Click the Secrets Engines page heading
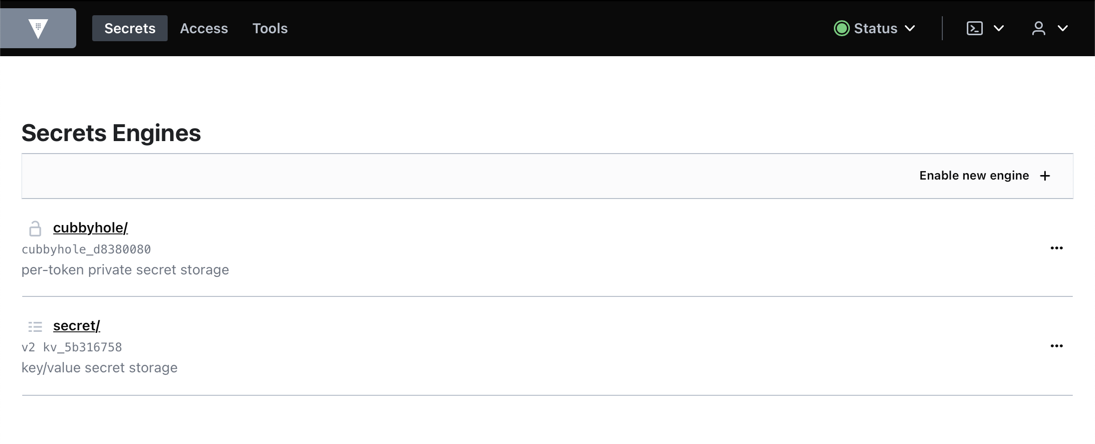1095x444 pixels. point(111,133)
